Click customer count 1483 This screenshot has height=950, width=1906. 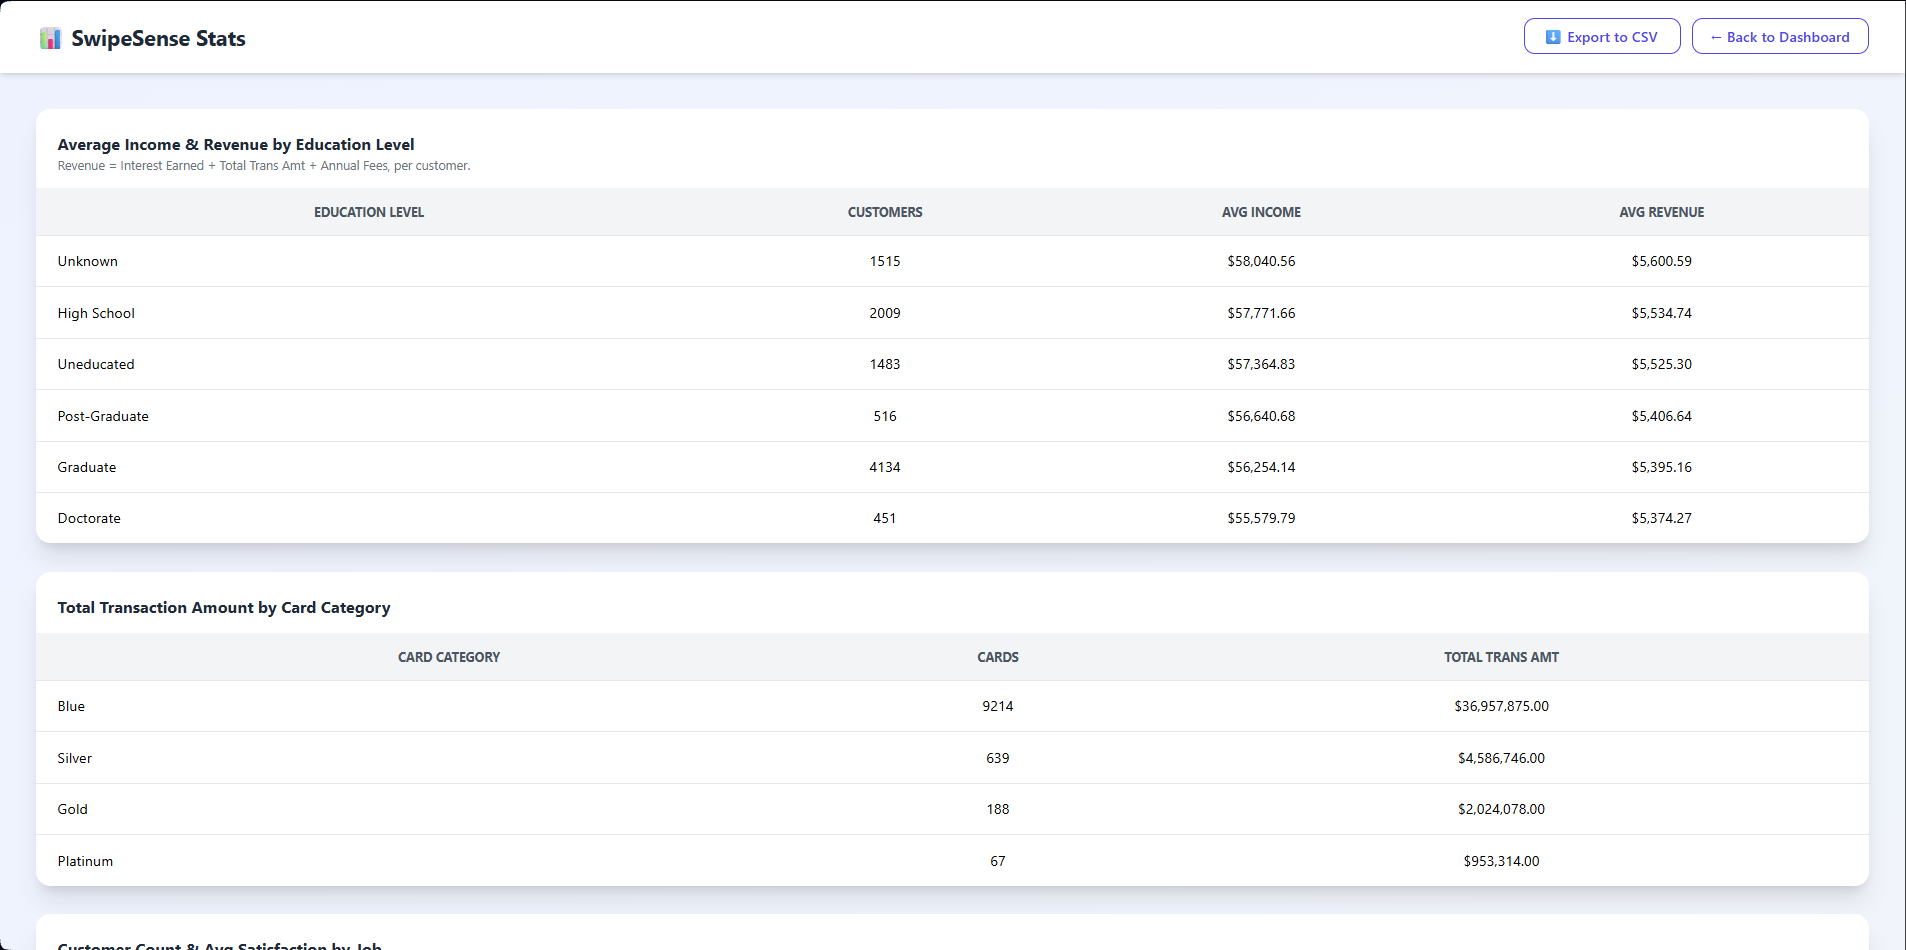tap(885, 364)
